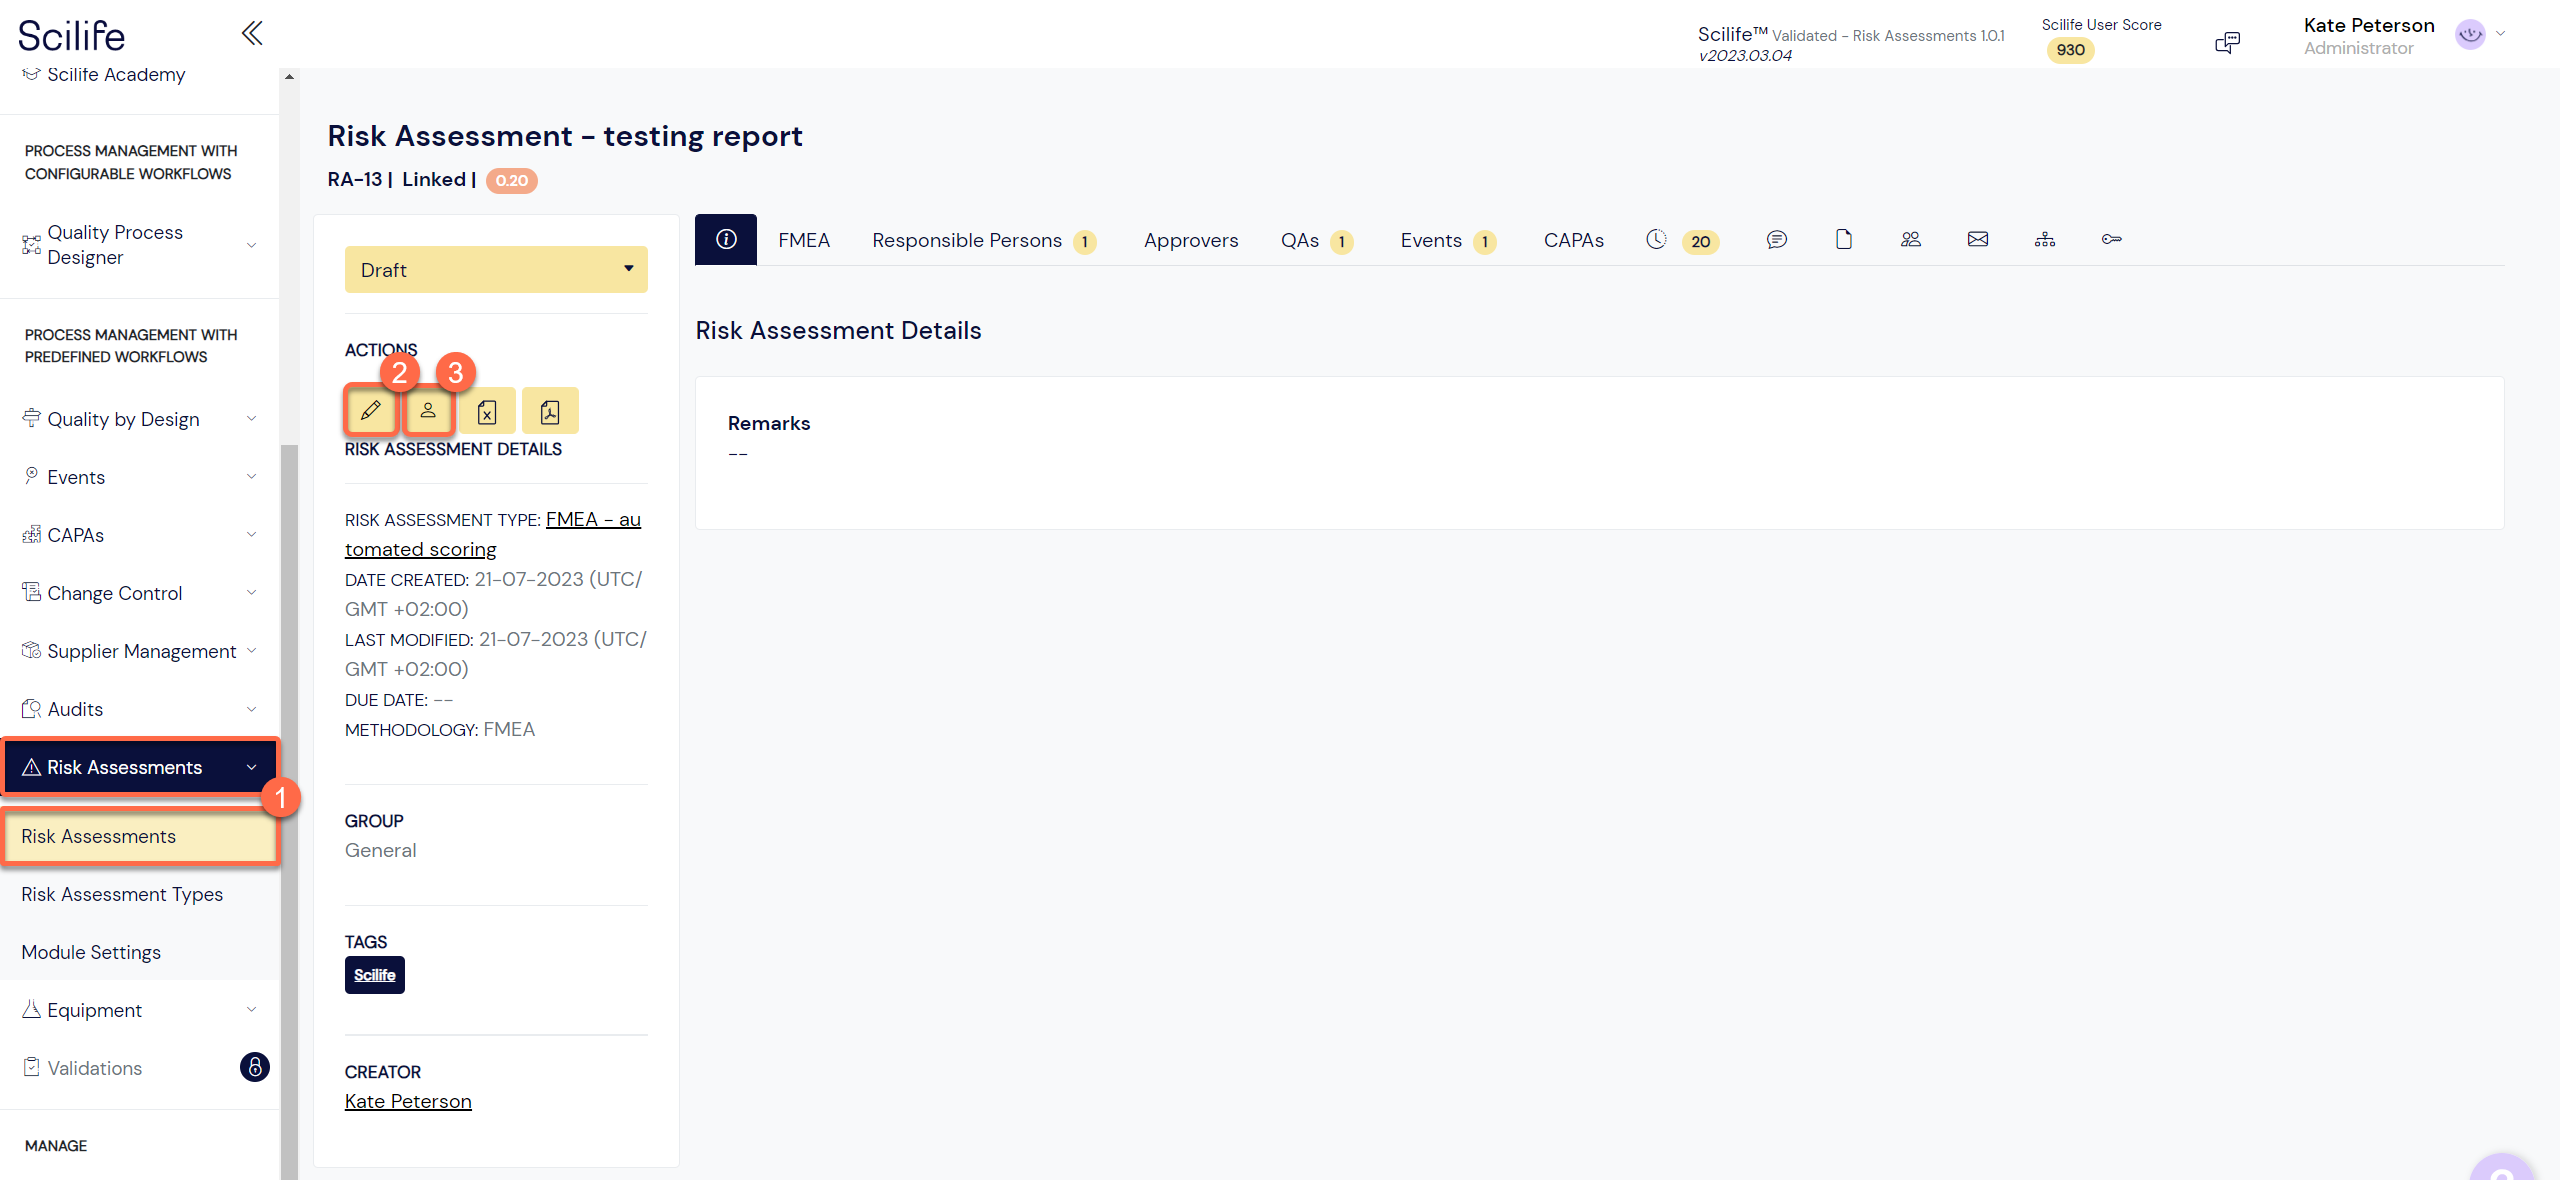The image size is (2560, 1180).
Task: Open Module Settings submenu item
Action: point(91,952)
